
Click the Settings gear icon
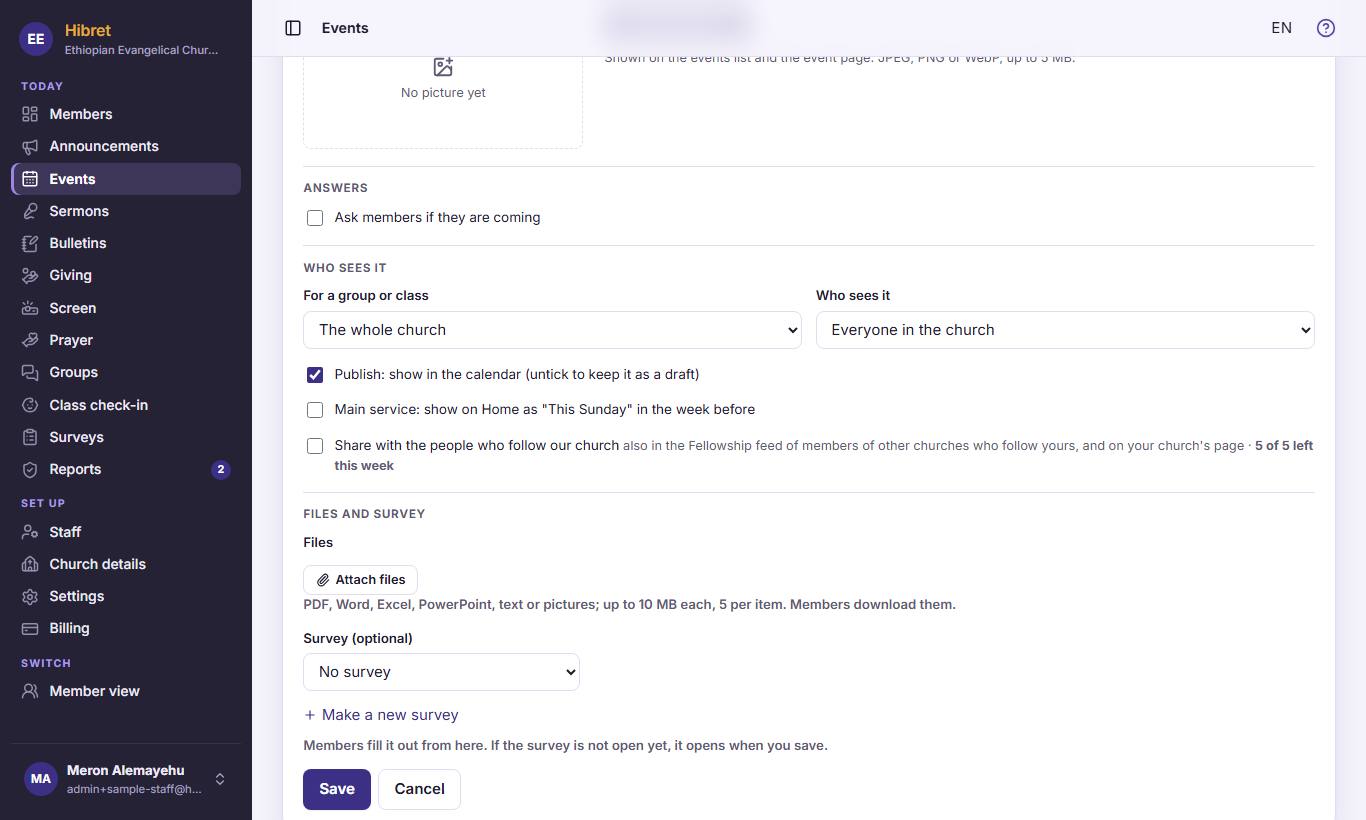click(30, 596)
